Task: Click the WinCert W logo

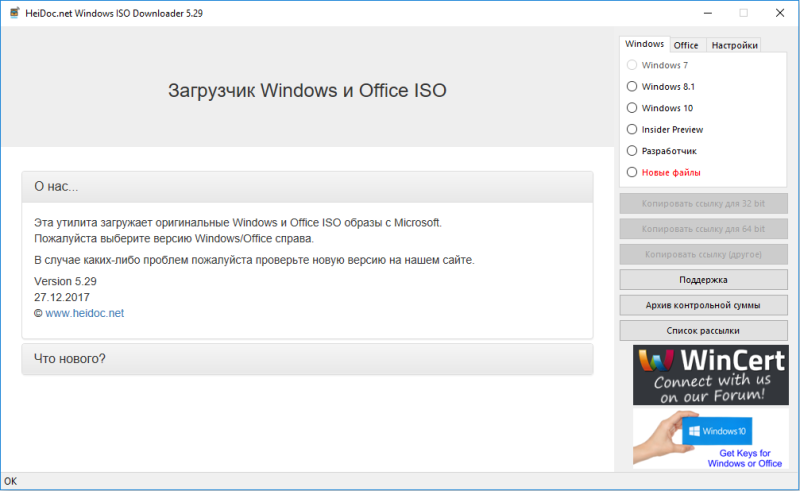Action: (656, 360)
